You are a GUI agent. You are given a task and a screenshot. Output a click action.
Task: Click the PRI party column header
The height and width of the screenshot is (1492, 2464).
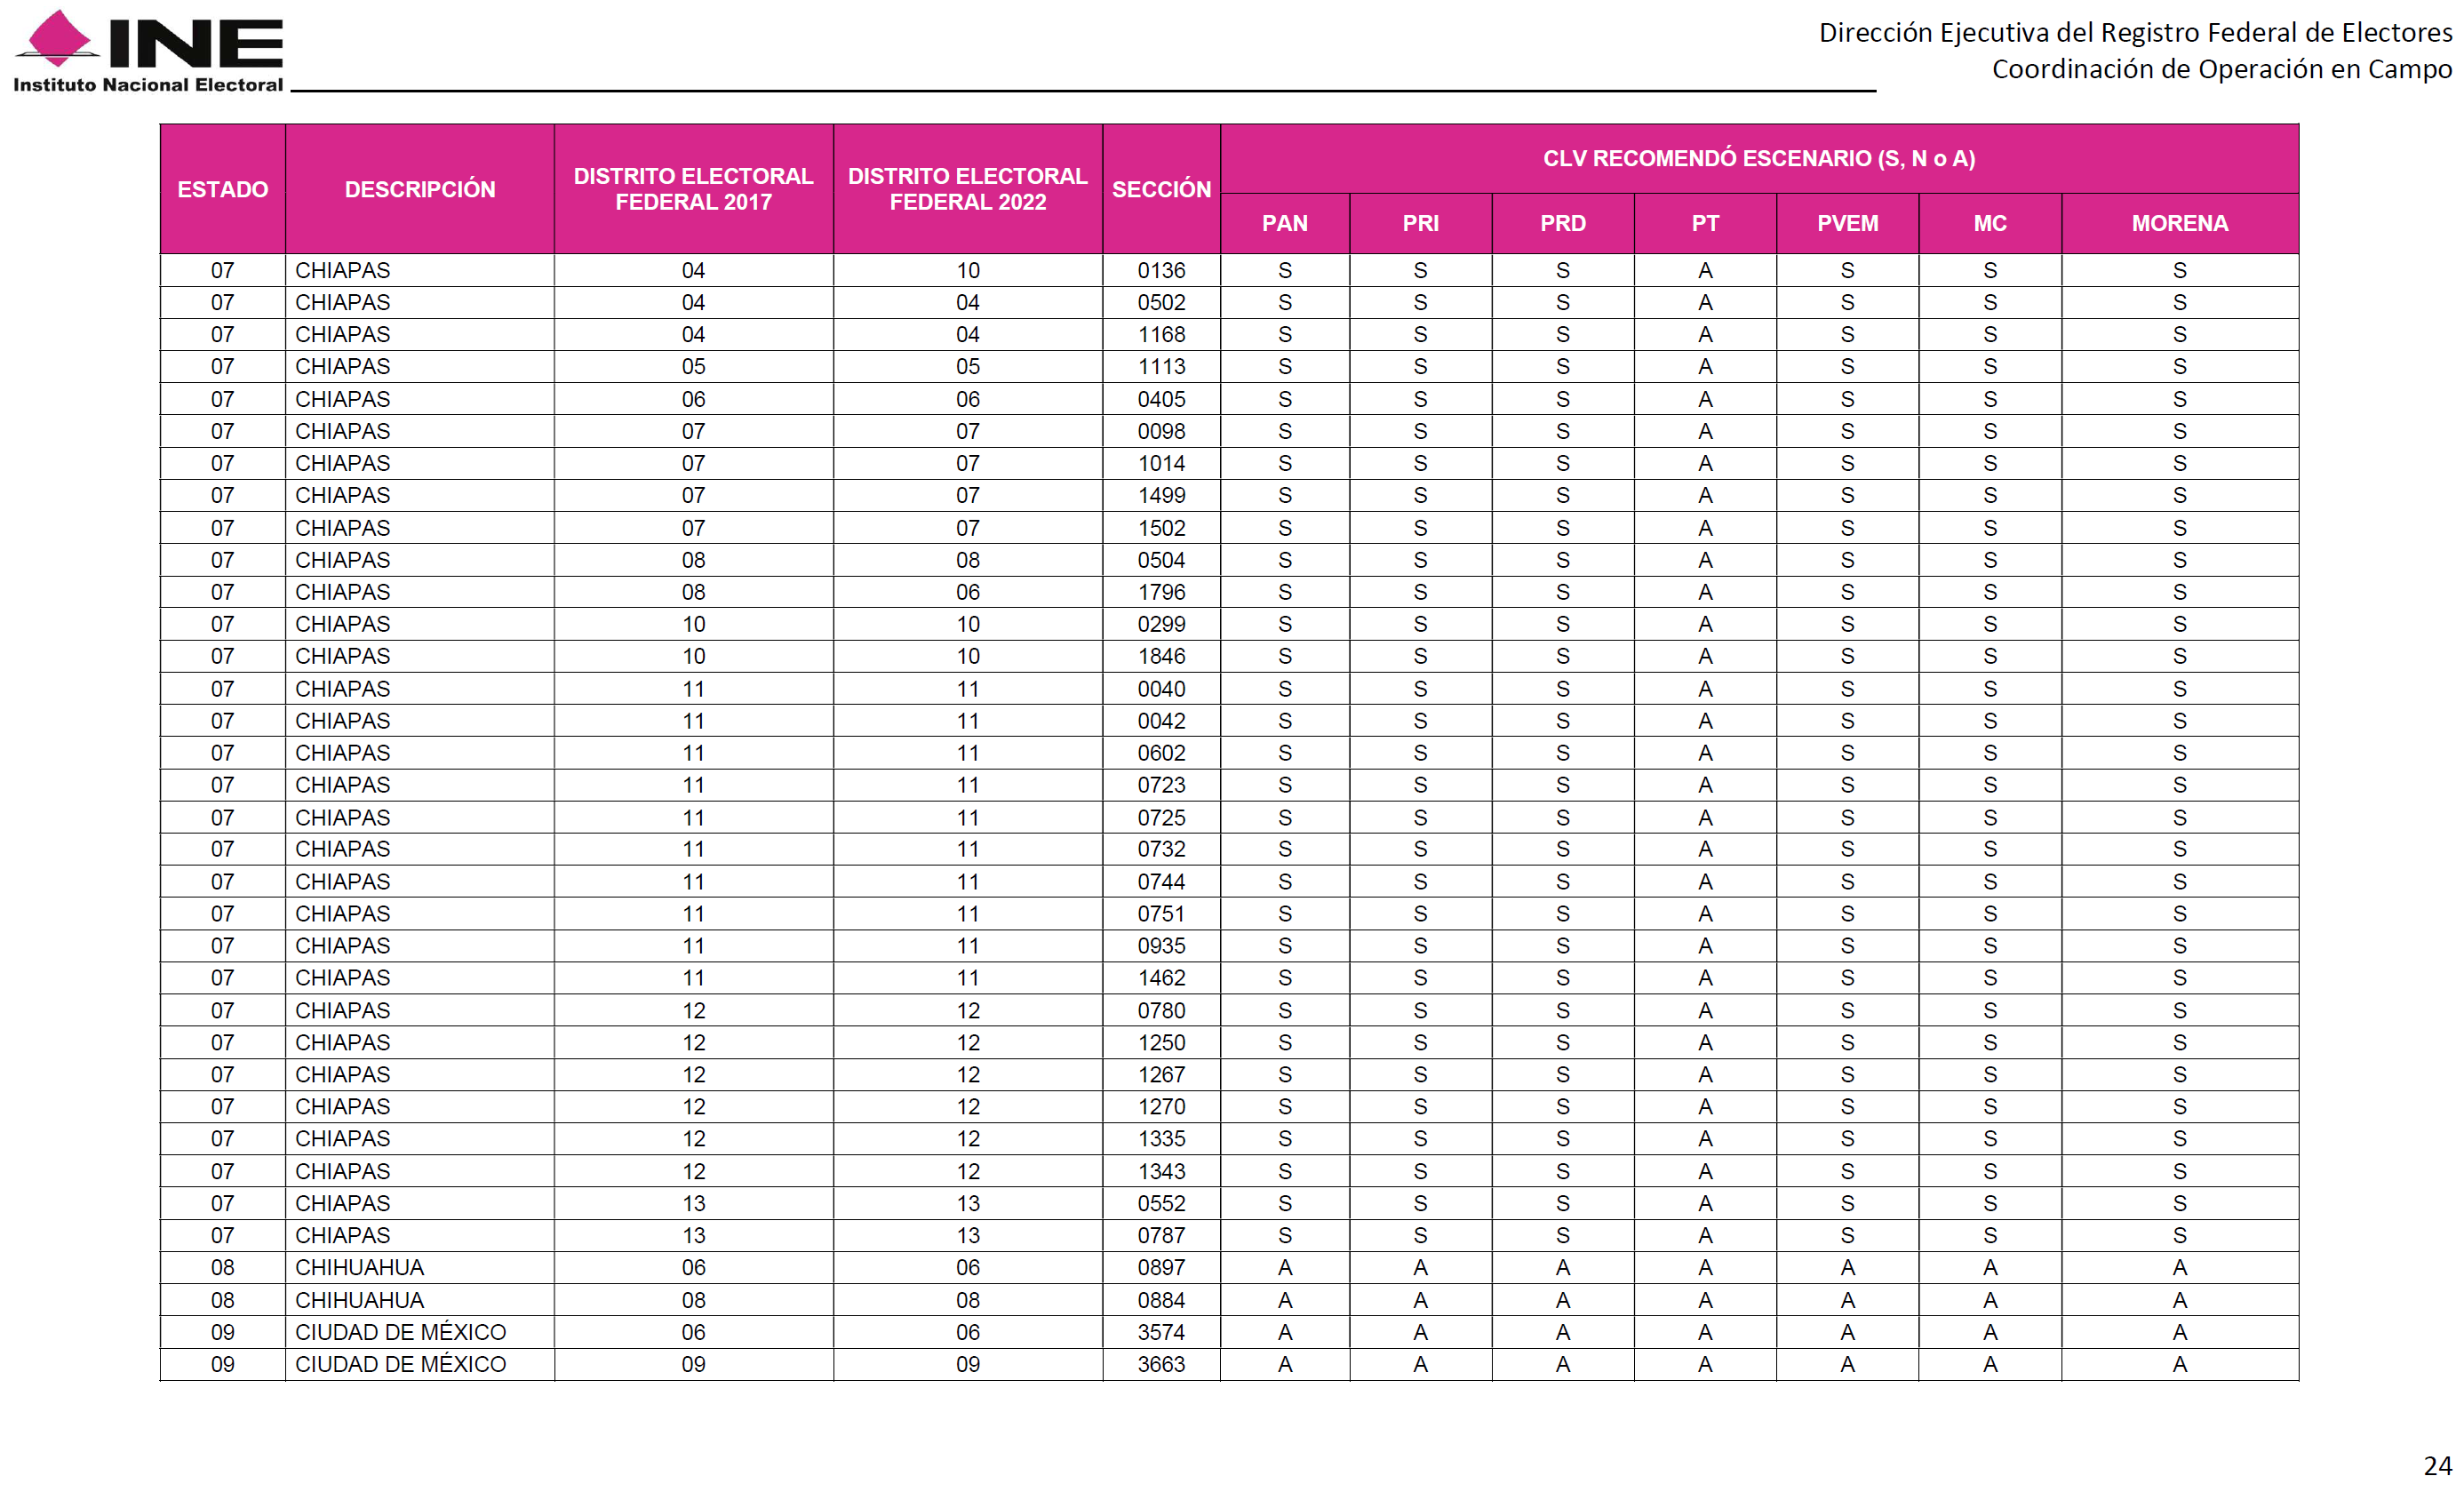point(1420,223)
